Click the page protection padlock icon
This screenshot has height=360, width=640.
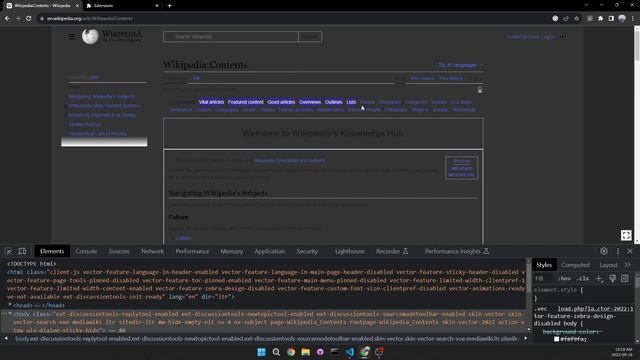coord(480,90)
